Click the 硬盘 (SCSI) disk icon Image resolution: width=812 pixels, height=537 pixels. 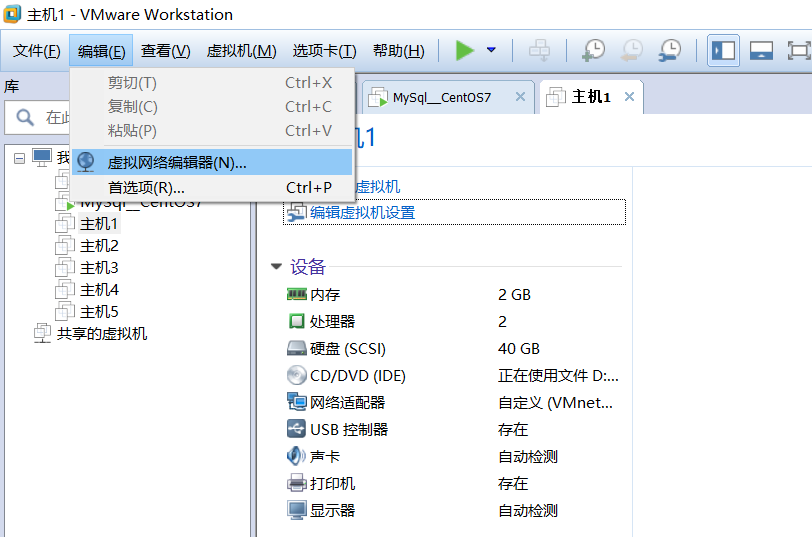[297, 348]
